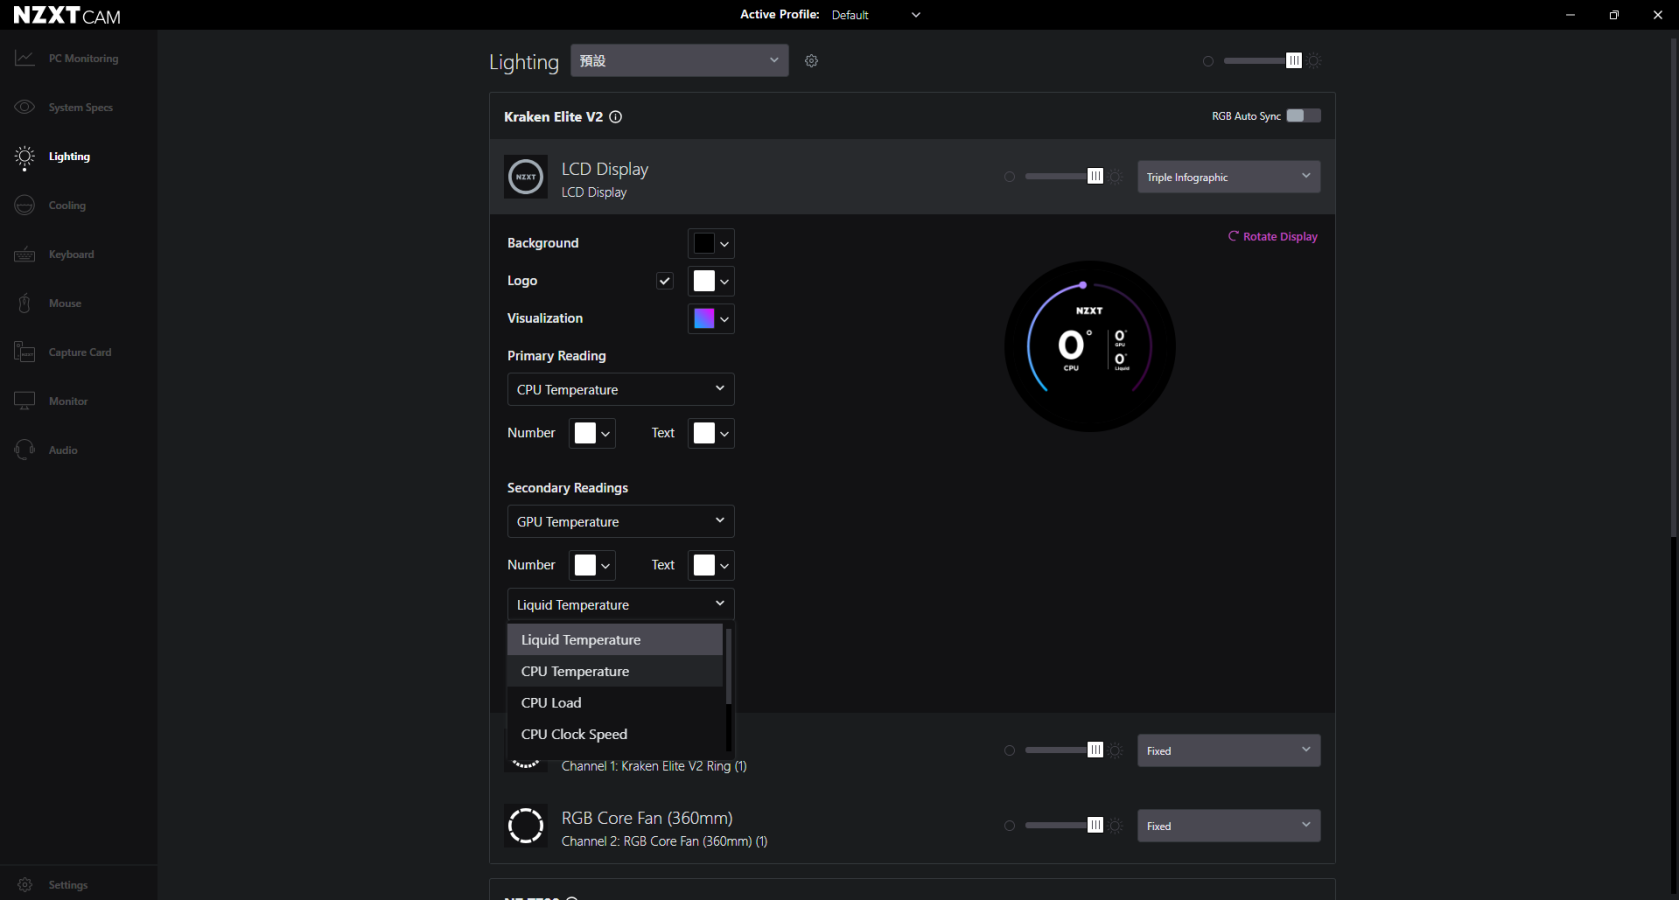Screen dimensions: 1679x900
Task: Choose CPU Clock Speed option
Action: 574,734
